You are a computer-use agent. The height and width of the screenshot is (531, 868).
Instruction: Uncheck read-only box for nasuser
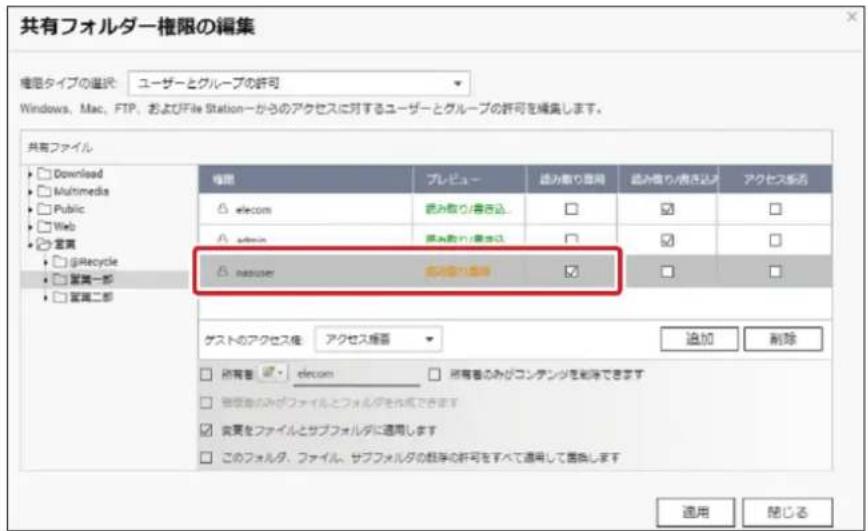point(571,271)
